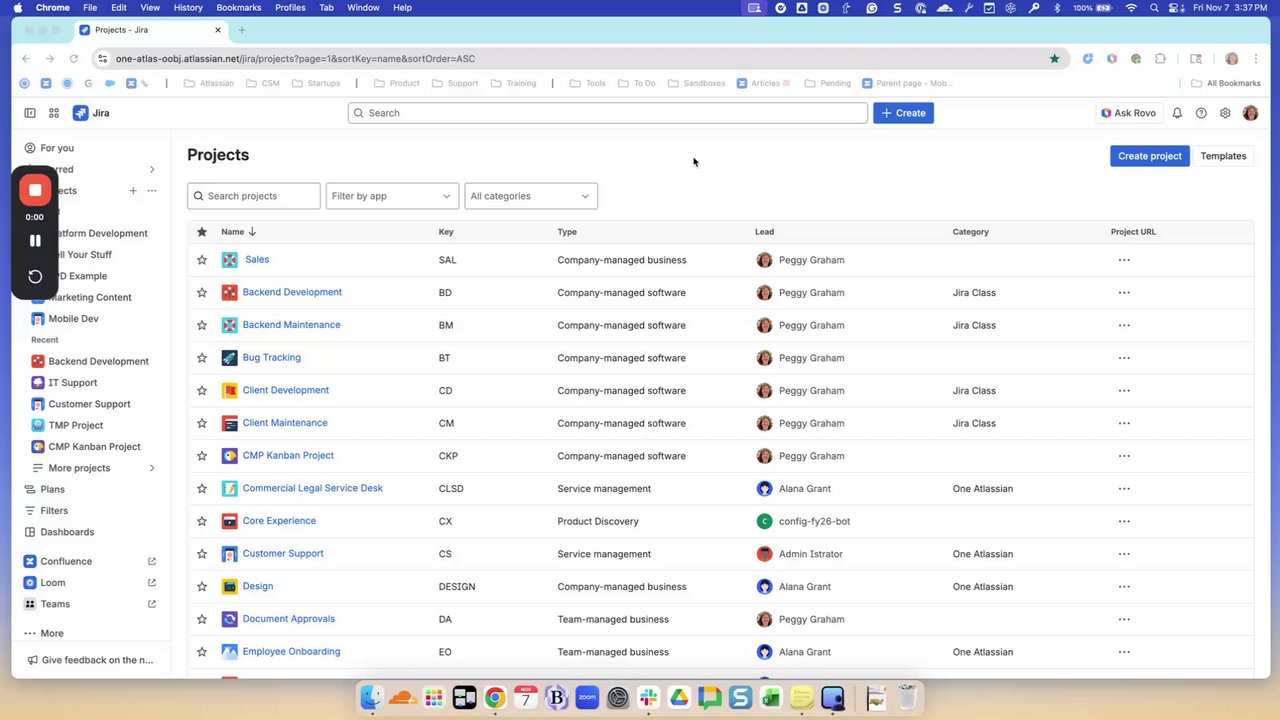This screenshot has width=1280, height=720.
Task: Open Jira settings gear
Action: (x=1225, y=113)
